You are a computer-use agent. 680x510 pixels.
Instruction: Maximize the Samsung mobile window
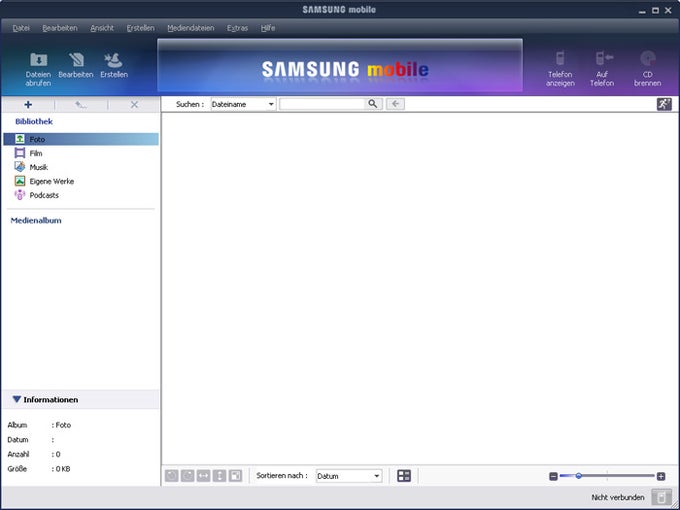(655, 10)
